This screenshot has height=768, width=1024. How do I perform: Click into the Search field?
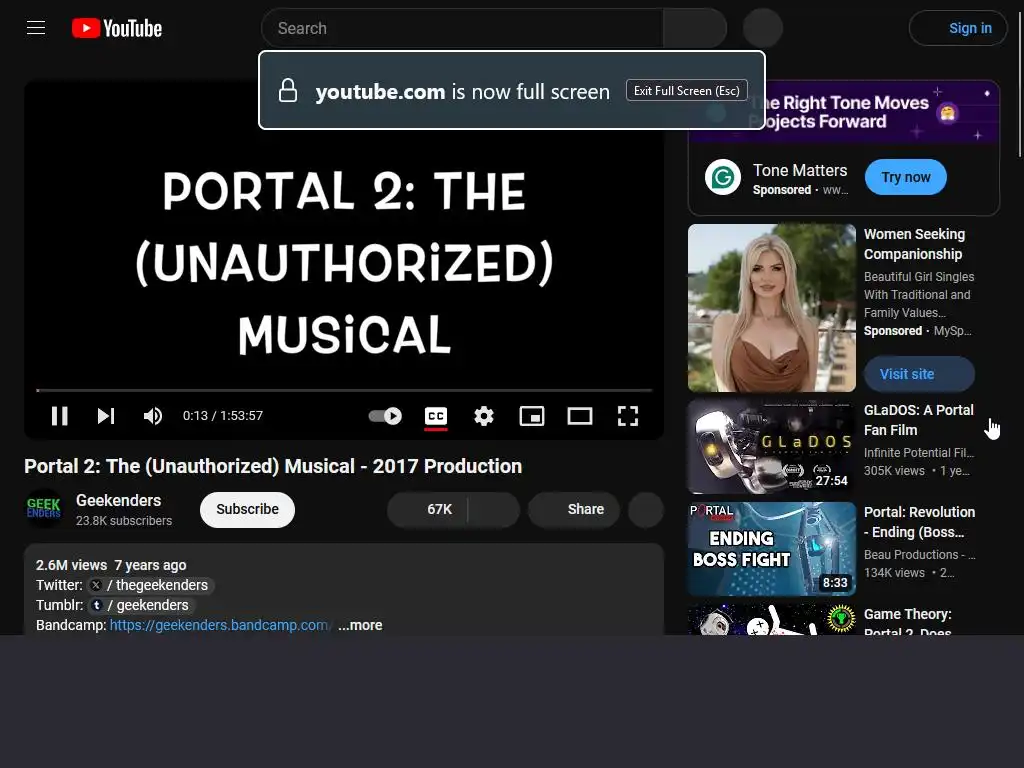click(x=462, y=28)
